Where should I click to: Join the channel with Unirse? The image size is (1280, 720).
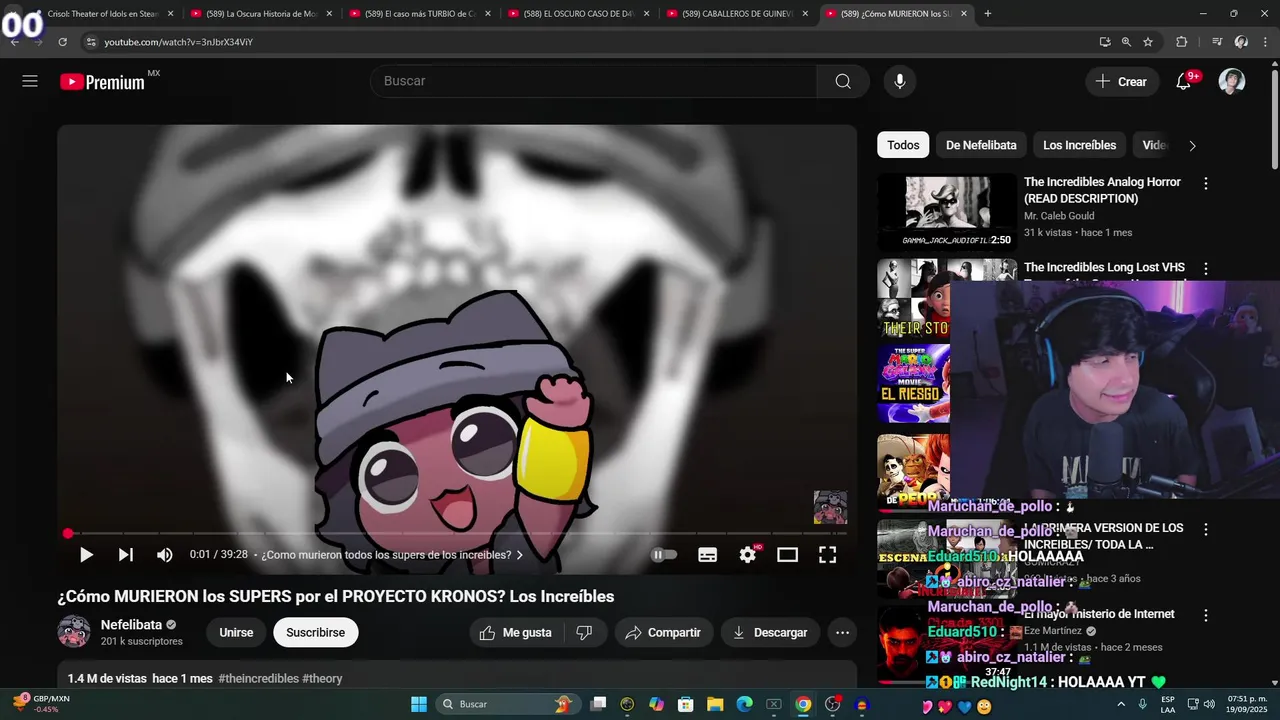point(236,633)
